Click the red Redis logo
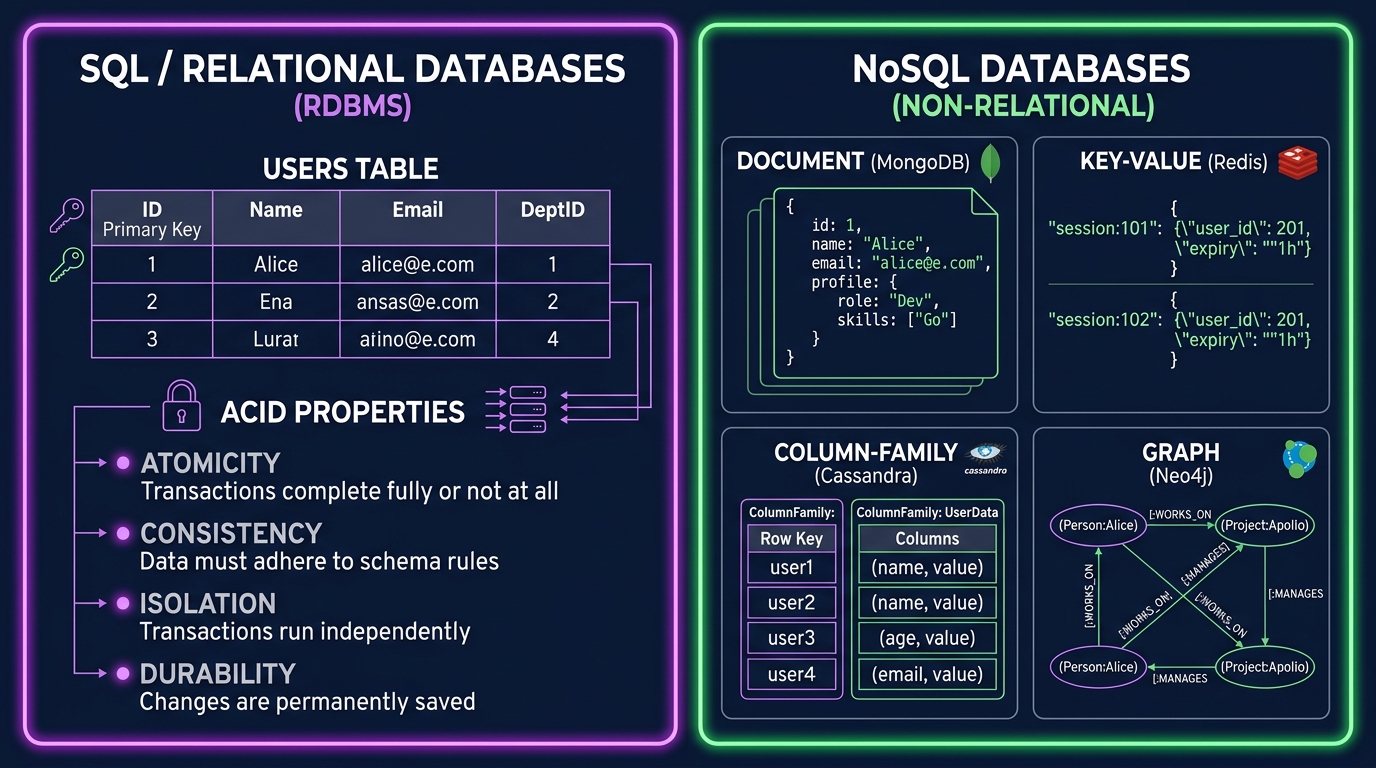1376x768 pixels. click(x=1297, y=161)
